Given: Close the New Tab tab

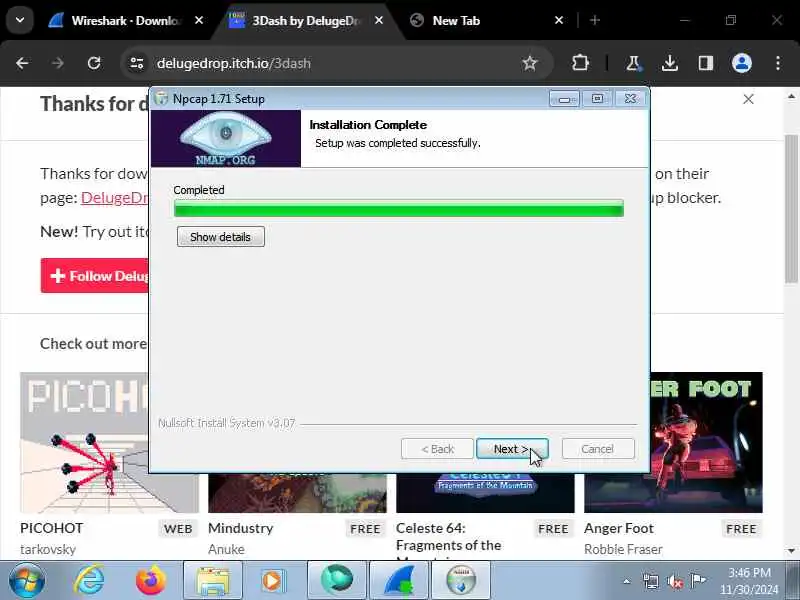Looking at the screenshot, I should point(559,20).
